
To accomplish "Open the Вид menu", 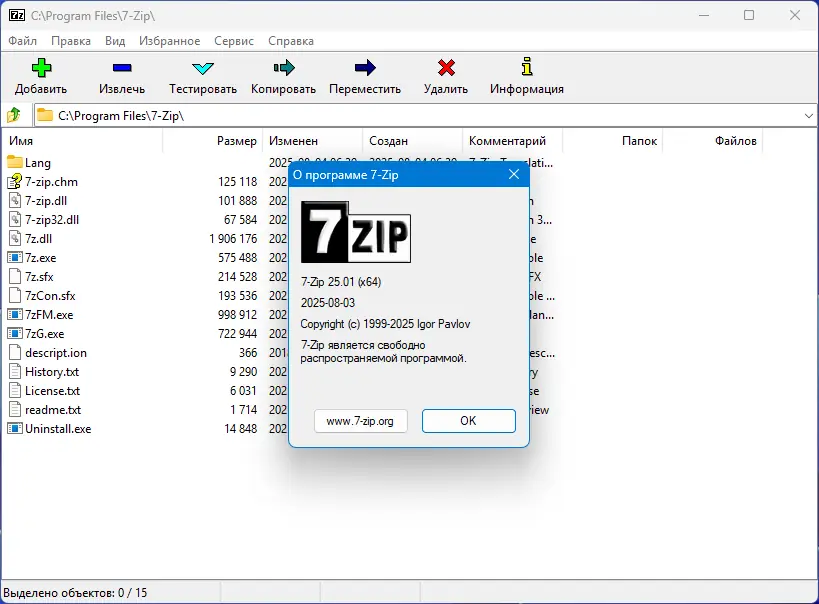I will pos(115,41).
